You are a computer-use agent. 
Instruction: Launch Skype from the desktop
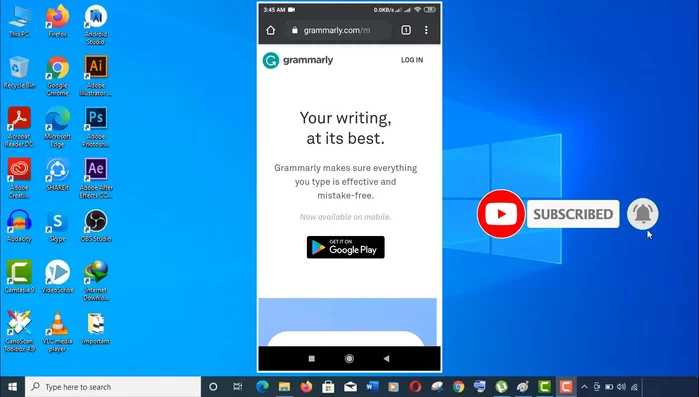58,226
